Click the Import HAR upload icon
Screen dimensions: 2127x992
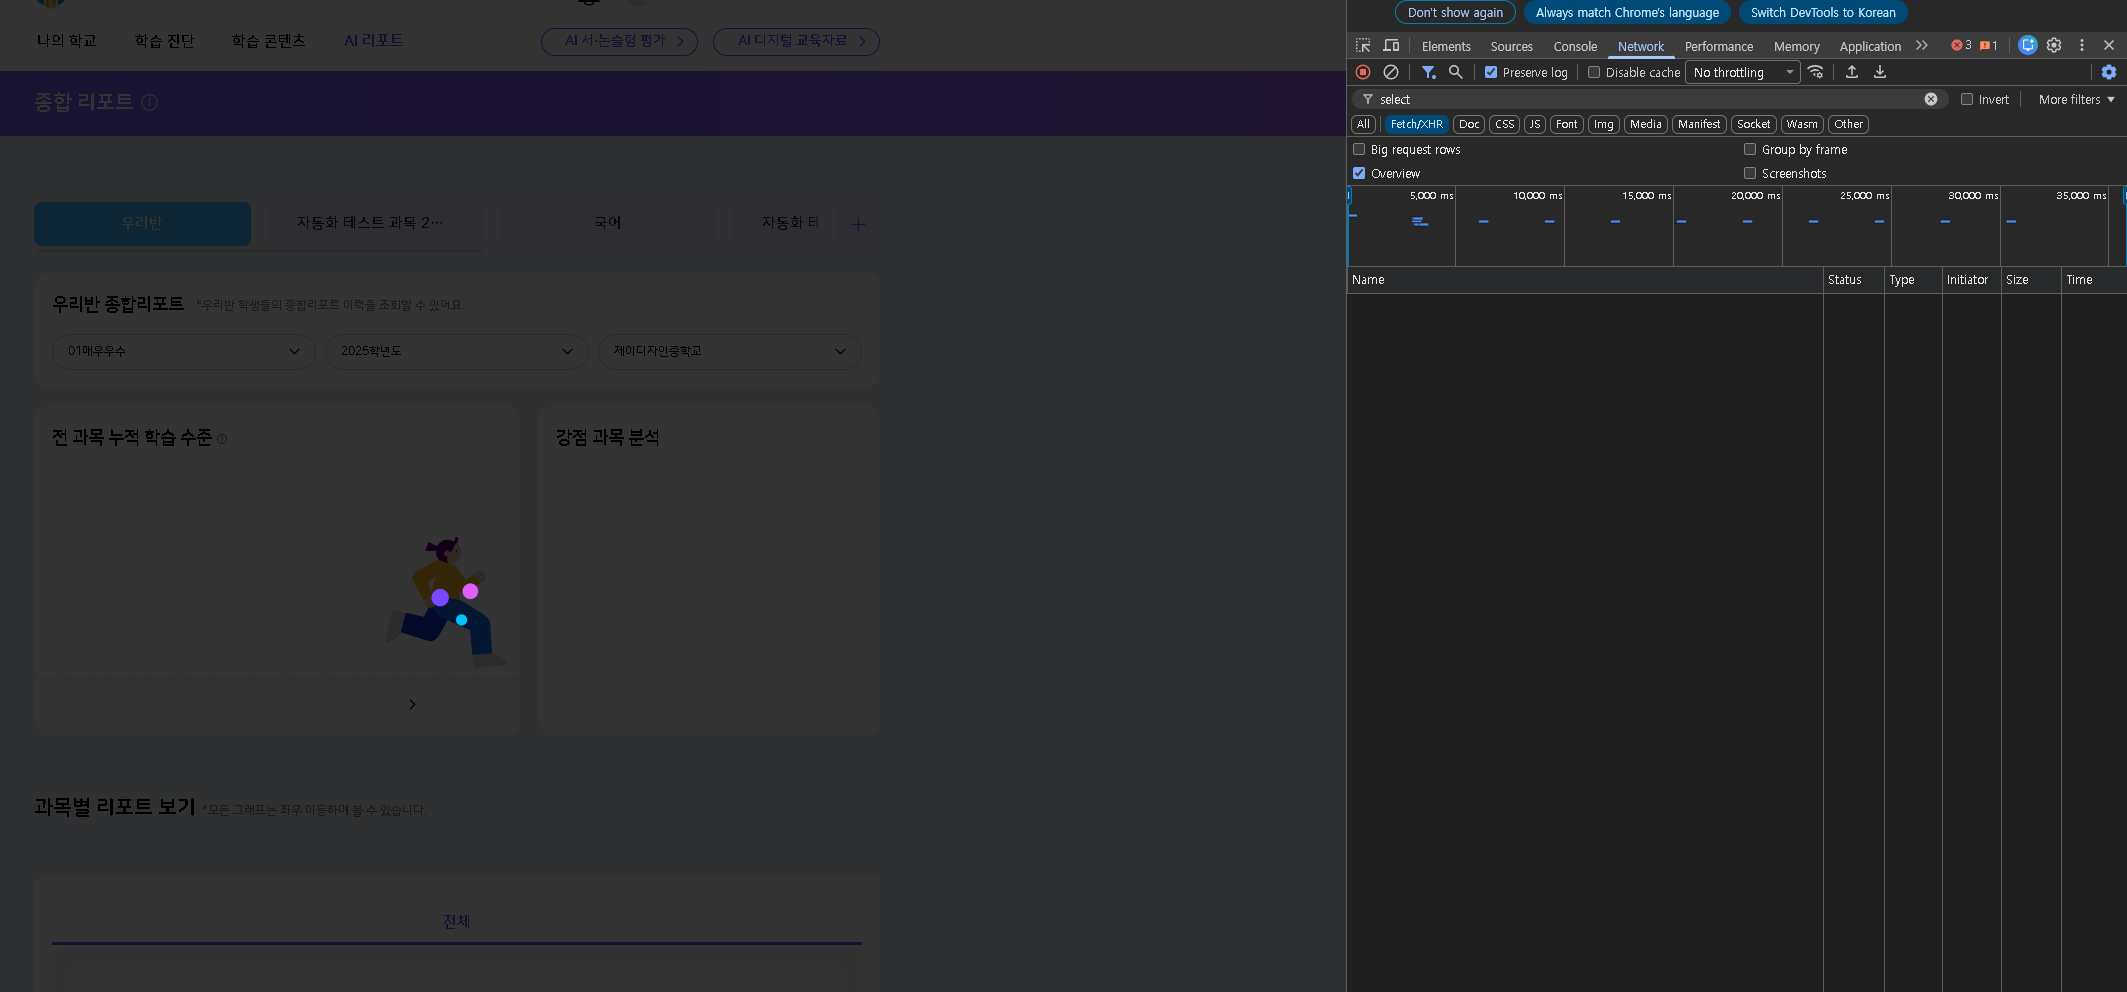click(x=1852, y=72)
